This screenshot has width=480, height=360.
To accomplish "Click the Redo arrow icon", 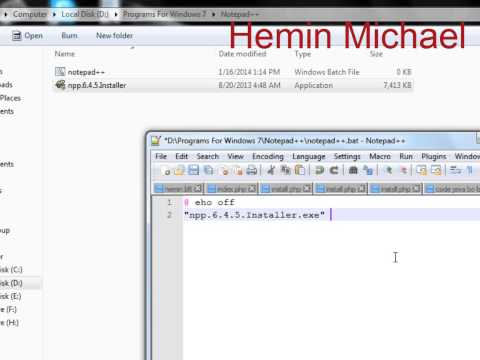I will click(x=334, y=170).
